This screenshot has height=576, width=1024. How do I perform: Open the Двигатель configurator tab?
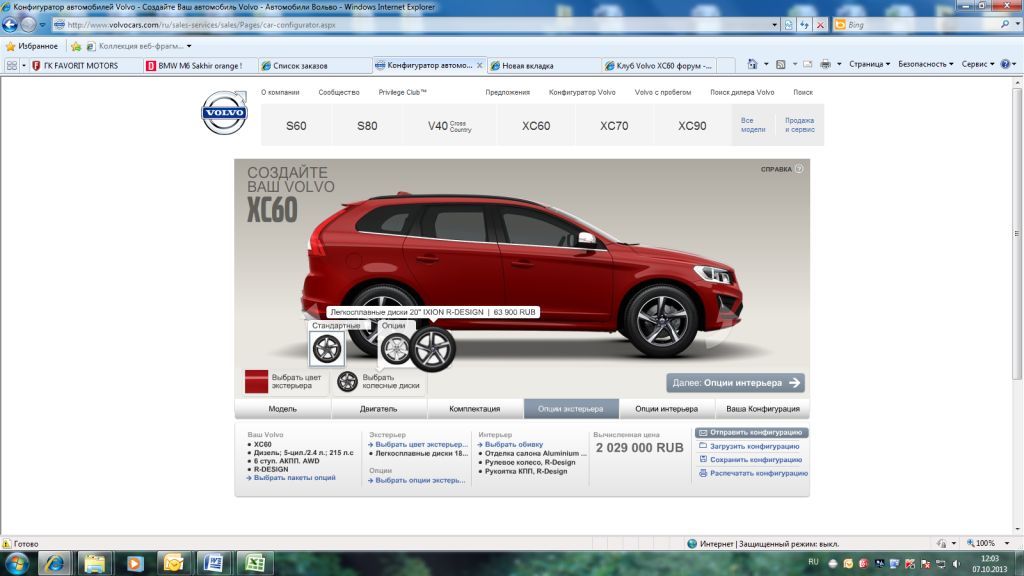[x=379, y=409]
